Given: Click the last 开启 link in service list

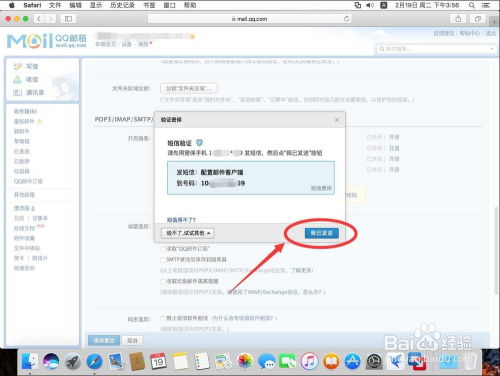Looking at the screenshot, I should pyautogui.click(x=394, y=169).
